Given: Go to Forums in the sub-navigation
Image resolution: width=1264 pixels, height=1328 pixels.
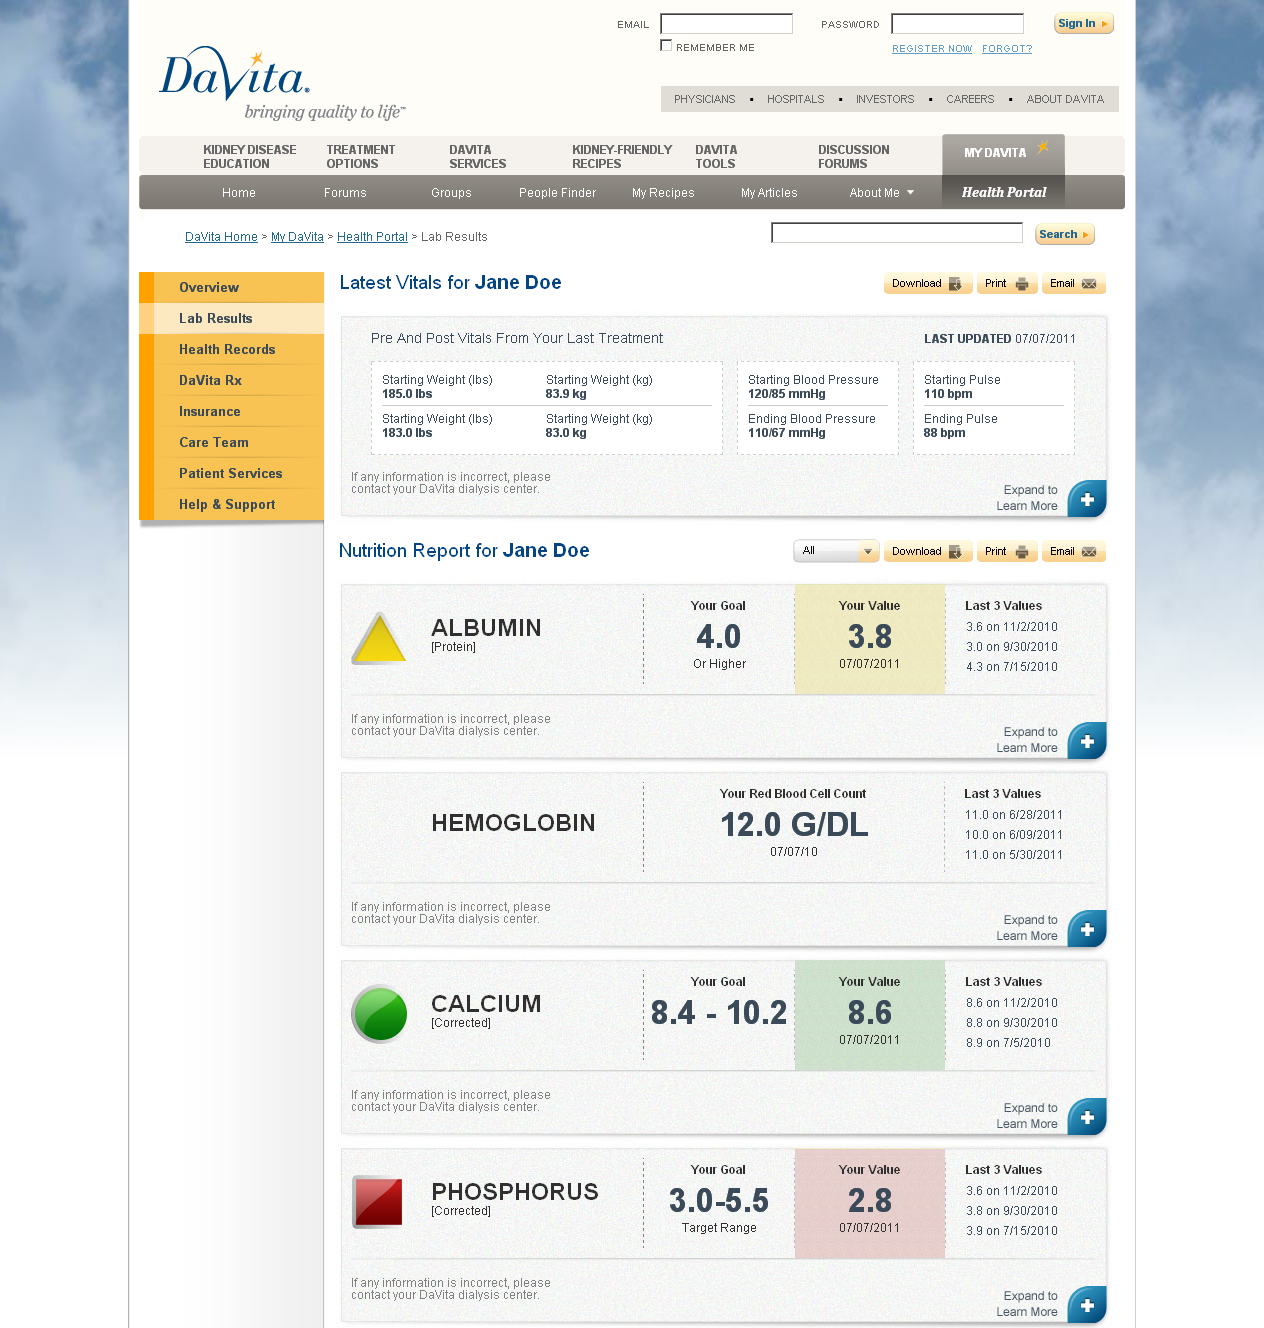Looking at the screenshot, I should (x=345, y=193).
